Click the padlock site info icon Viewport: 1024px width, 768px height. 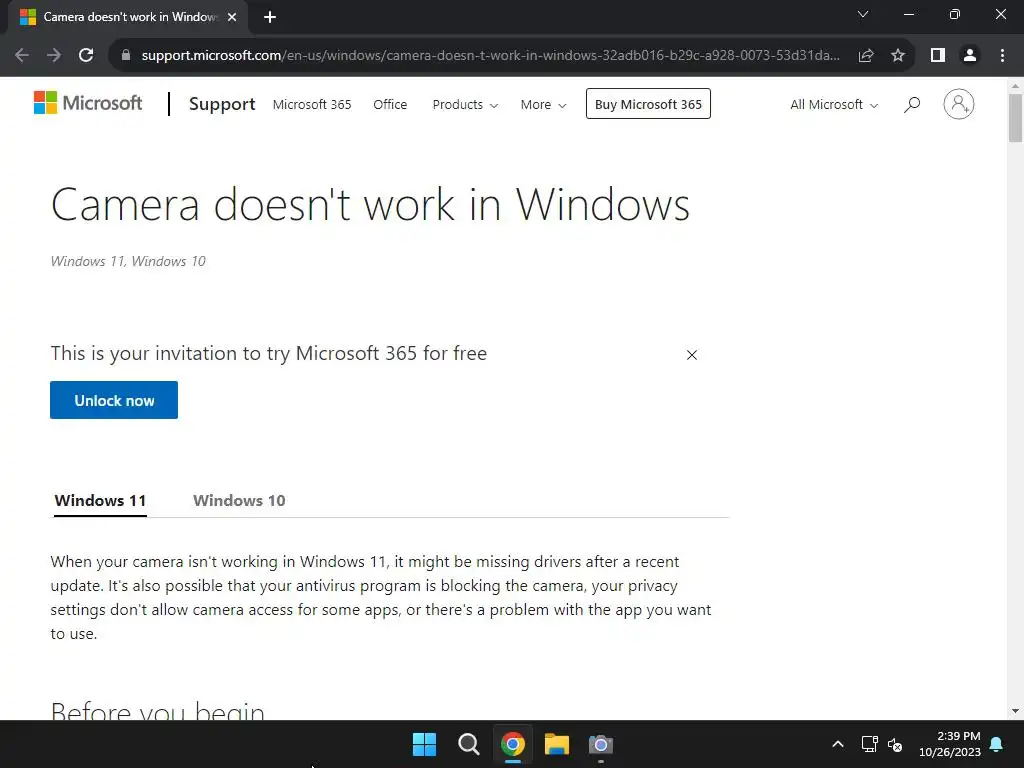126,56
